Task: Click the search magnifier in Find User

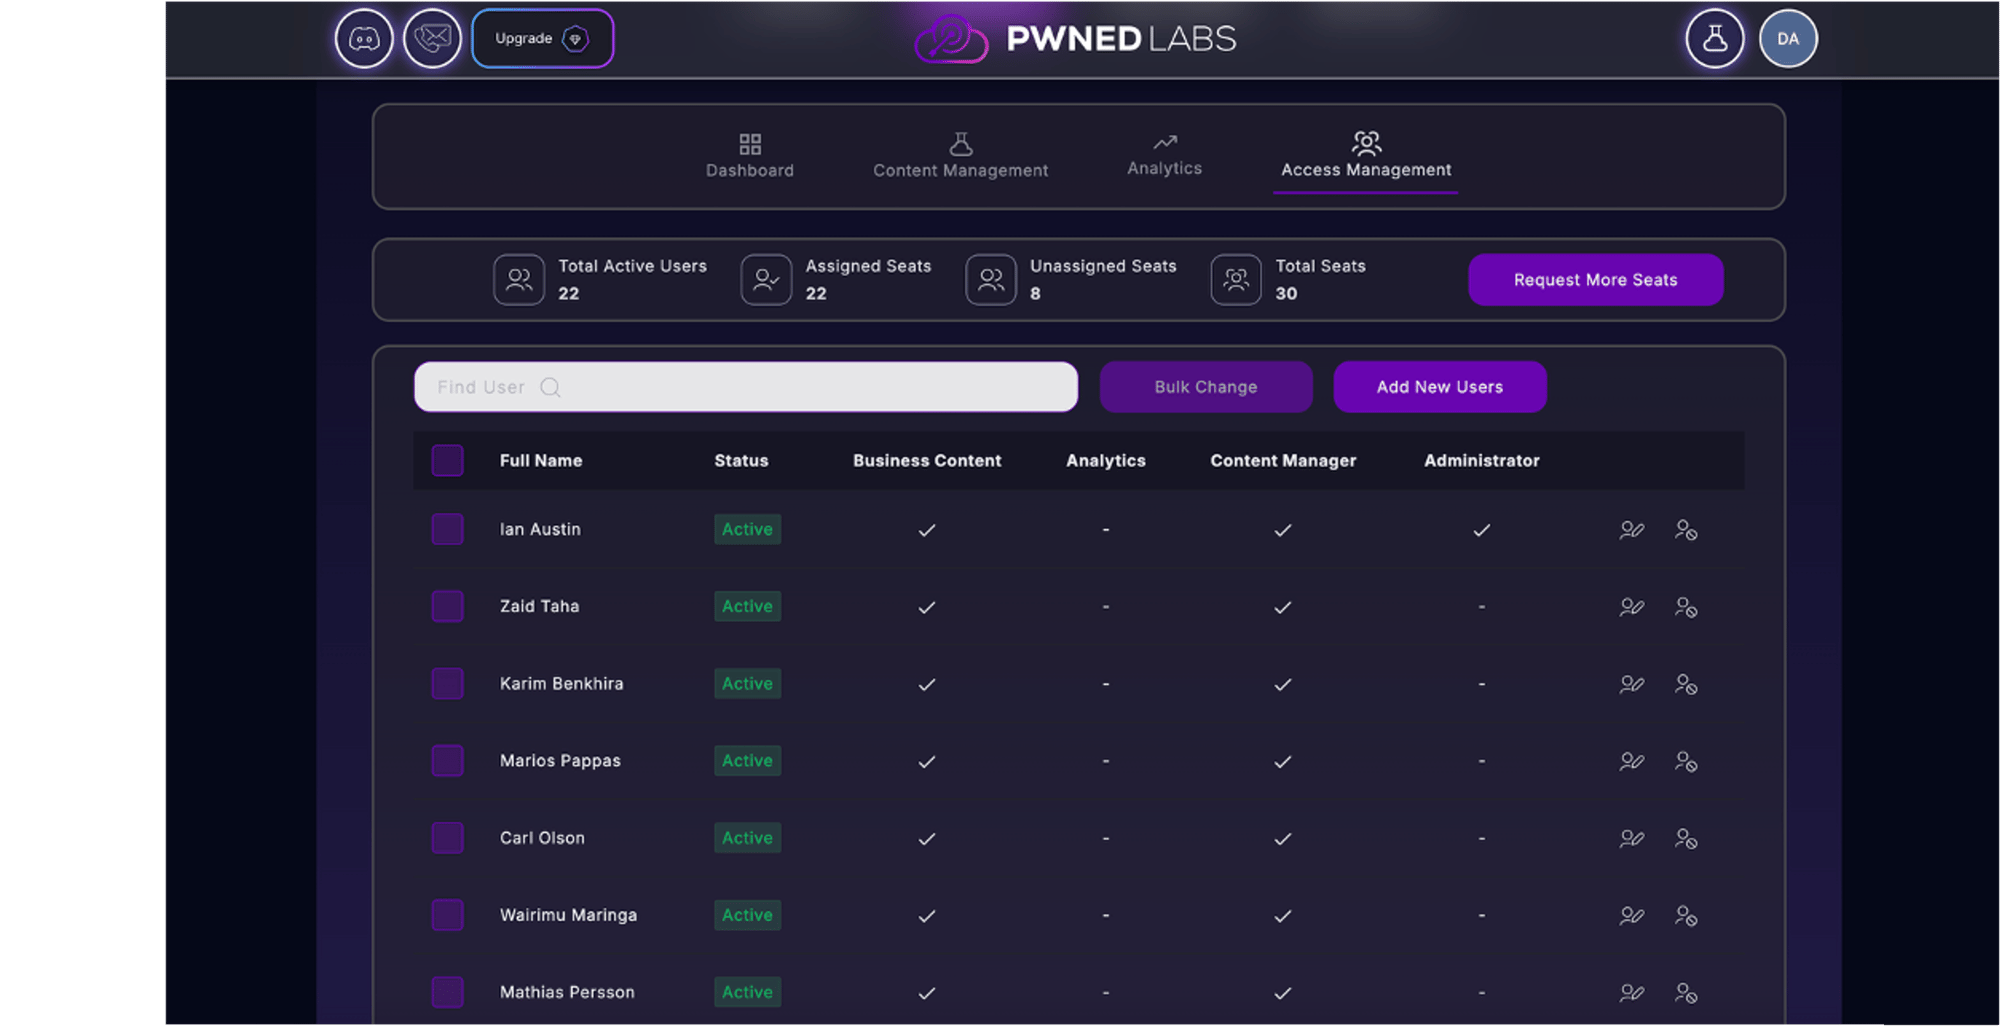Action: [x=550, y=388]
